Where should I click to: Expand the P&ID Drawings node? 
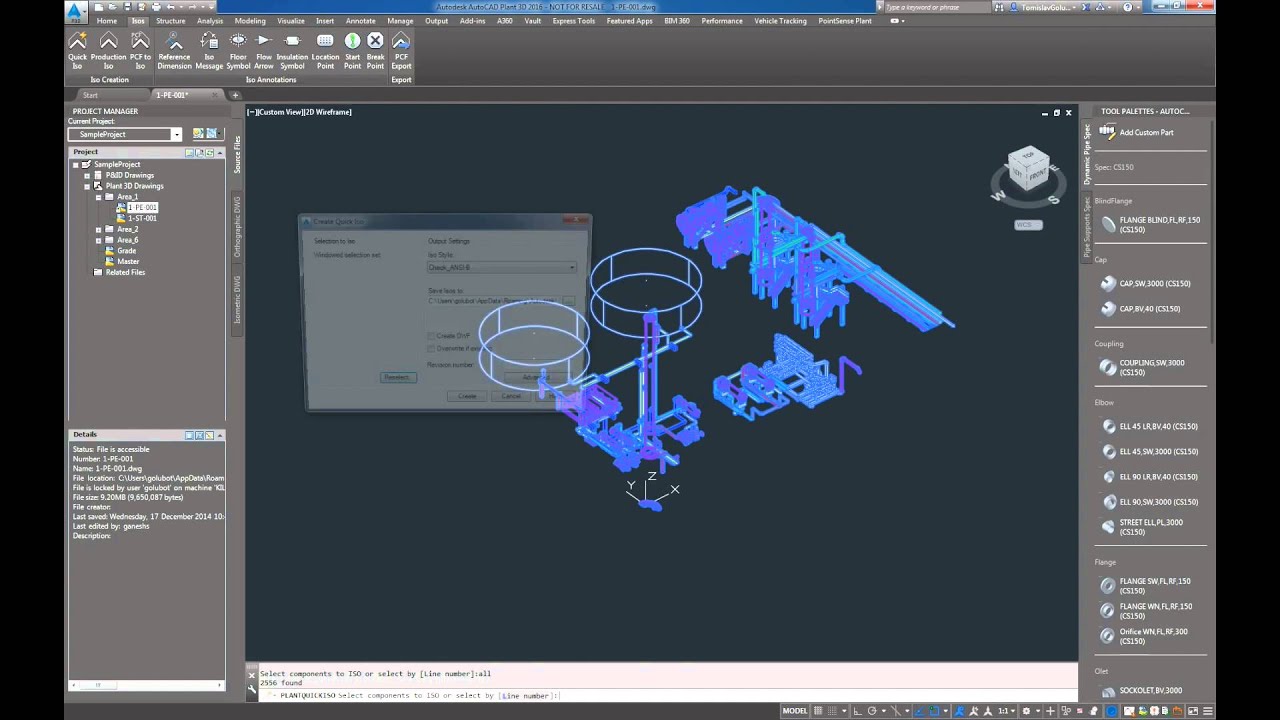pos(87,175)
